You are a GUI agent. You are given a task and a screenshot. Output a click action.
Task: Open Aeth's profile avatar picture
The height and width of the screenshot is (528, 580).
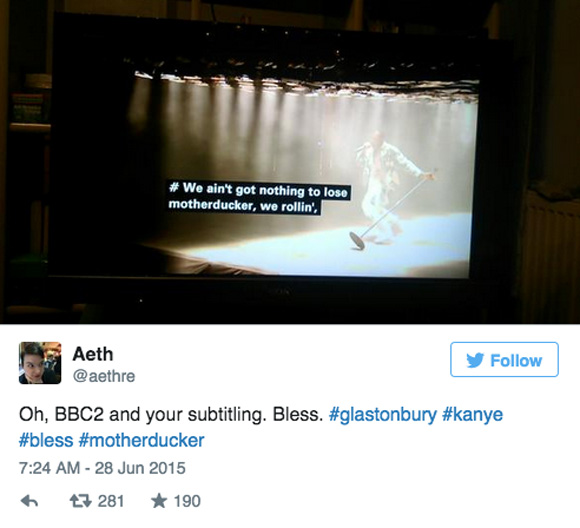40,363
